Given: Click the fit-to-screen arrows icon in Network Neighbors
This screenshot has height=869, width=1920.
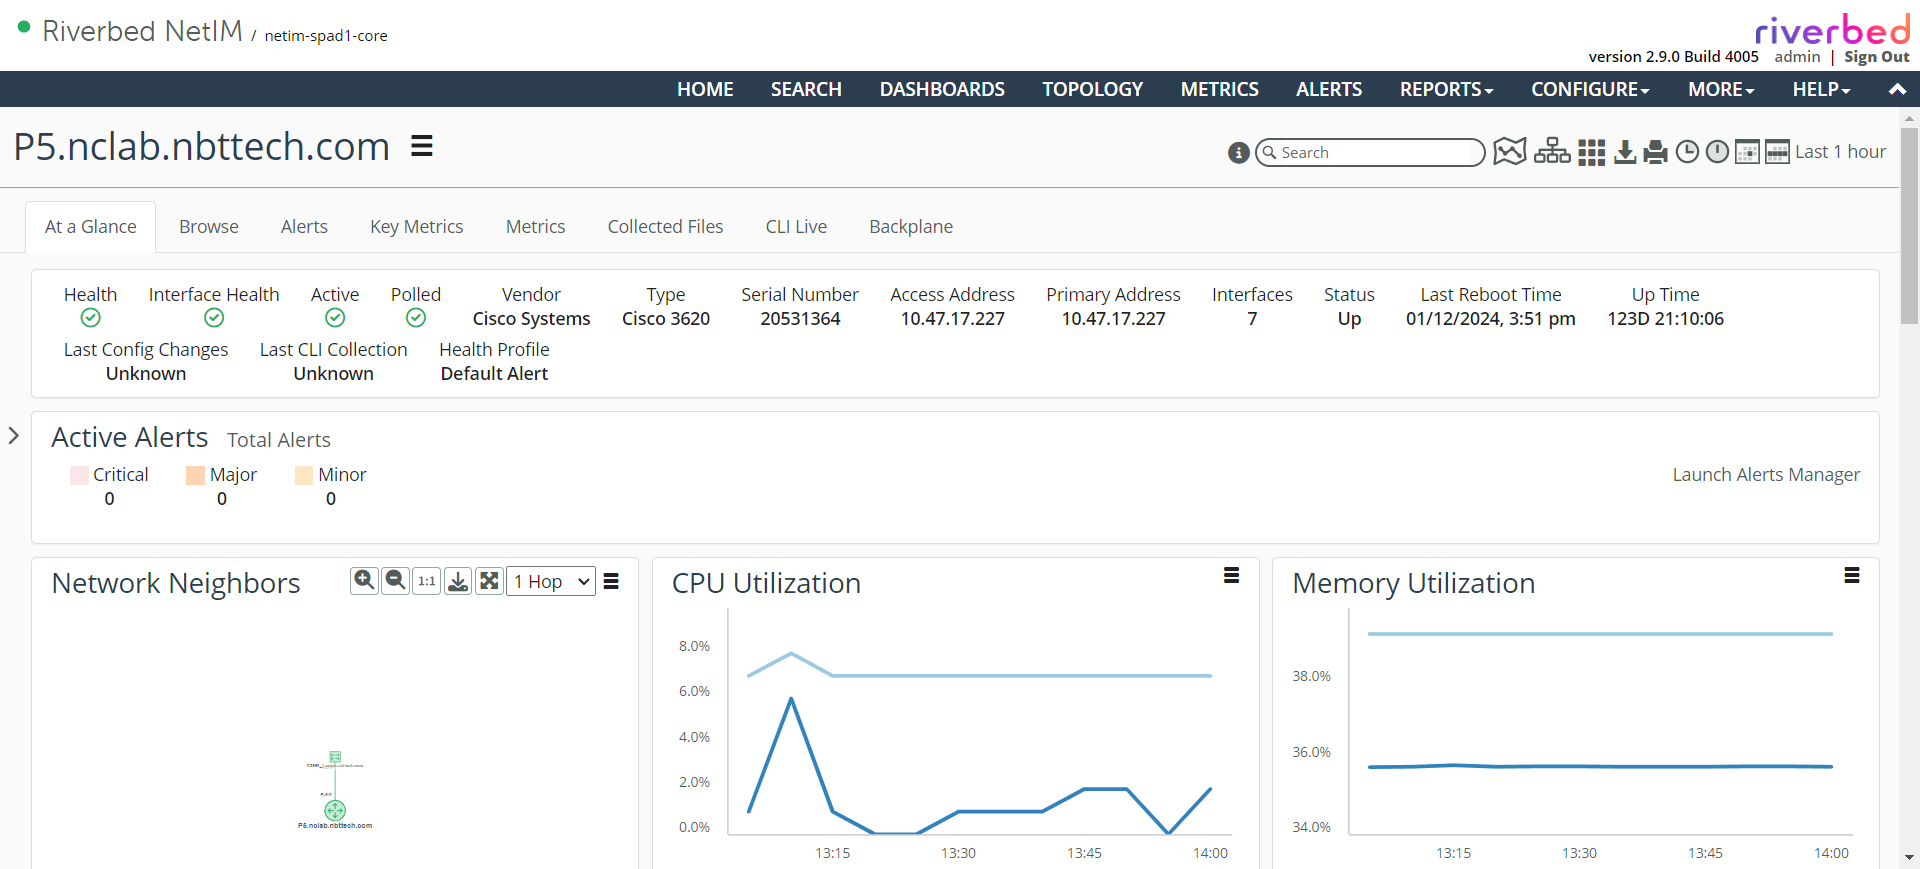Looking at the screenshot, I should point(489,581).
